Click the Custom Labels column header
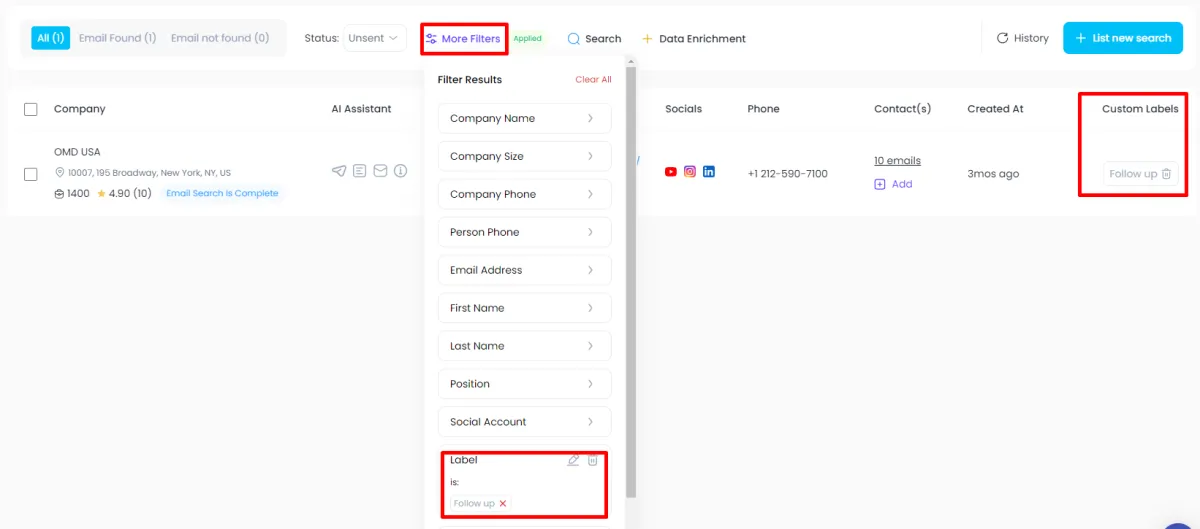 pyautogui.click(x=1140, y=109)
